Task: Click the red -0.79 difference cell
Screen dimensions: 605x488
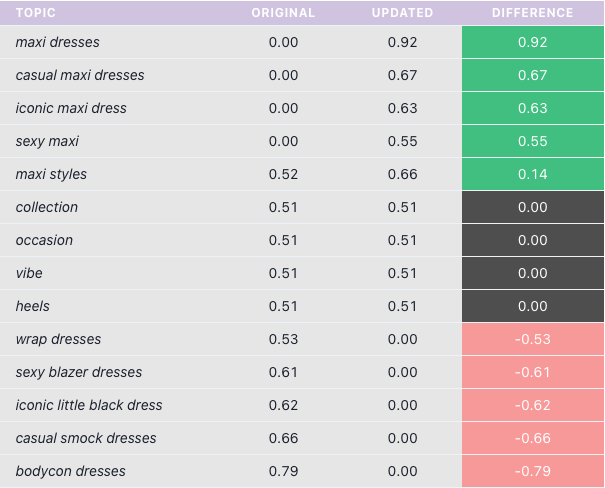Action: 532,471
